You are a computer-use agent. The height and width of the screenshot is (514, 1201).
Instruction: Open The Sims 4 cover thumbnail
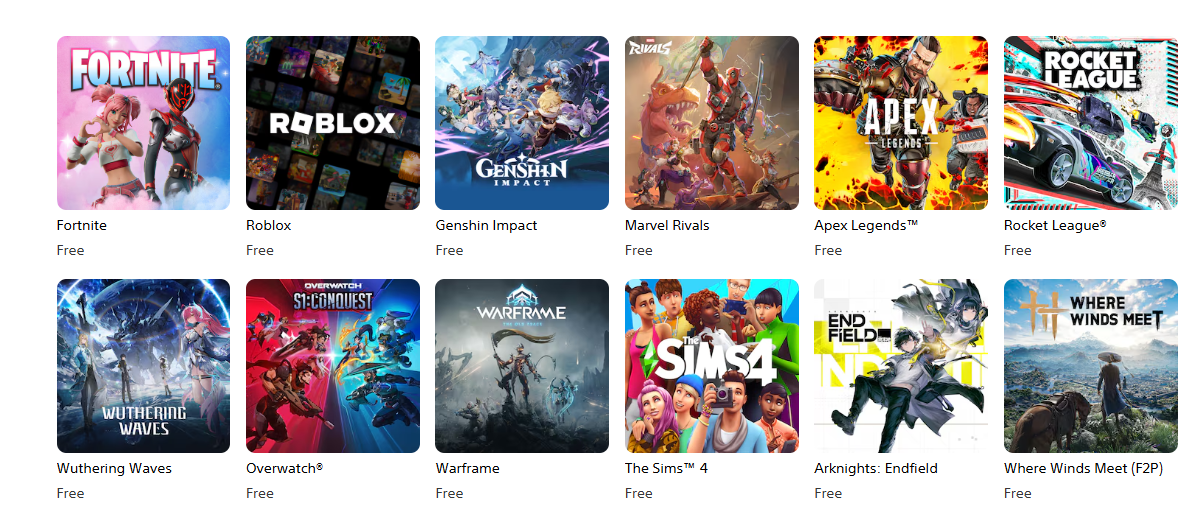click(712, 366)
